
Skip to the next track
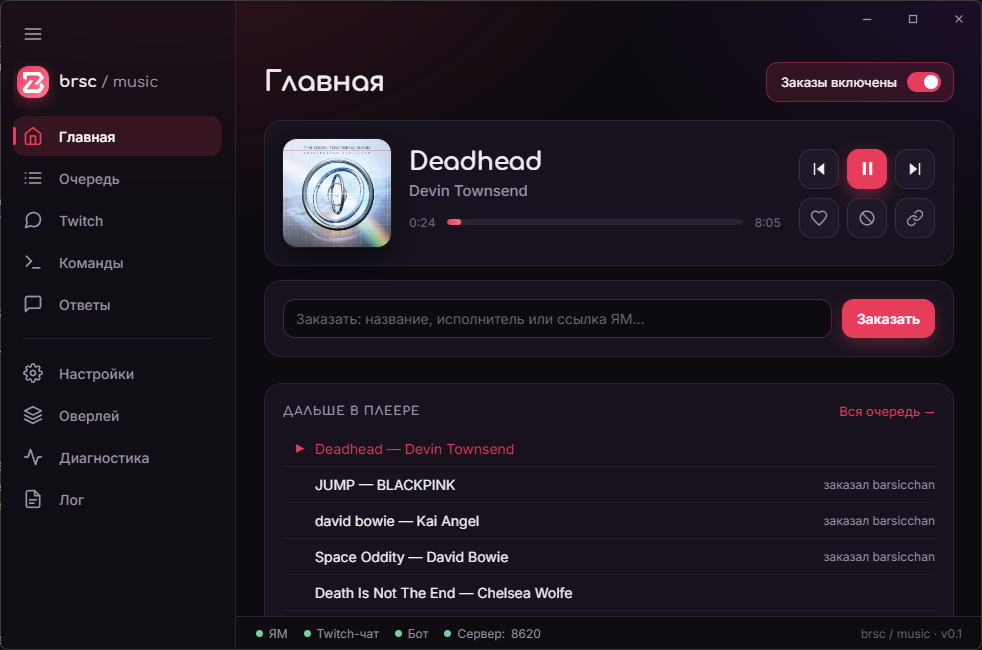(915, 169)
